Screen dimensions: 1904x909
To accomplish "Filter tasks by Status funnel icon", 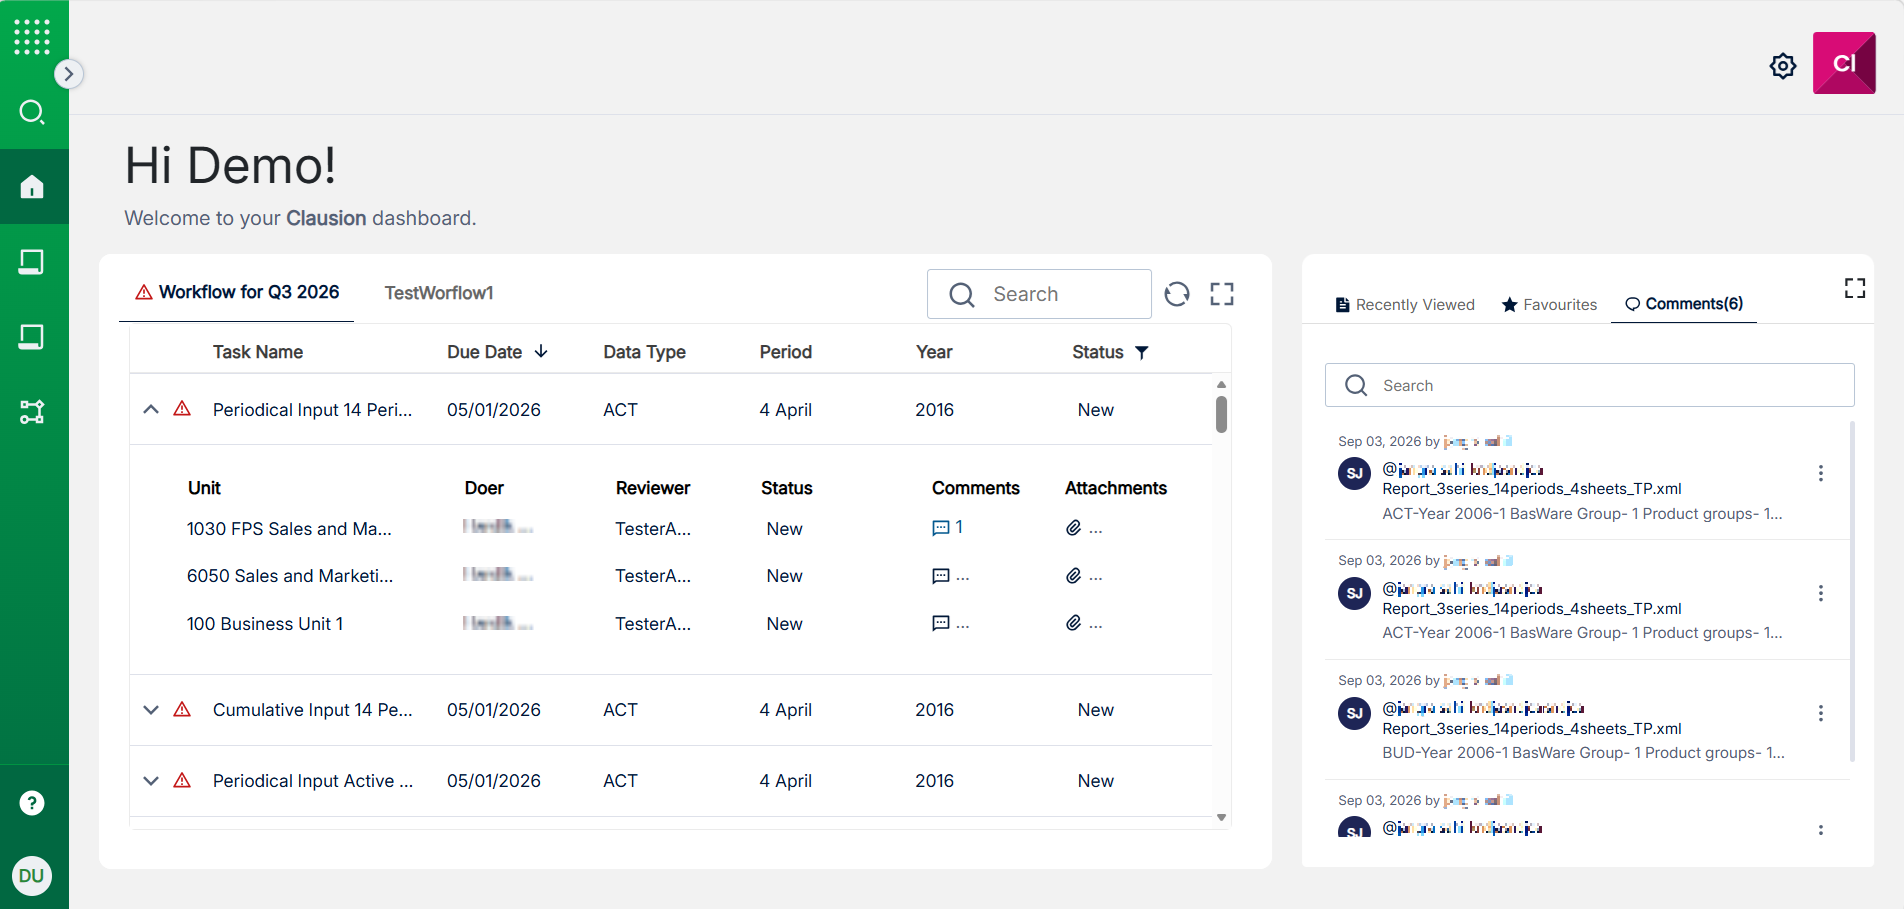I will click(1142, 352).
